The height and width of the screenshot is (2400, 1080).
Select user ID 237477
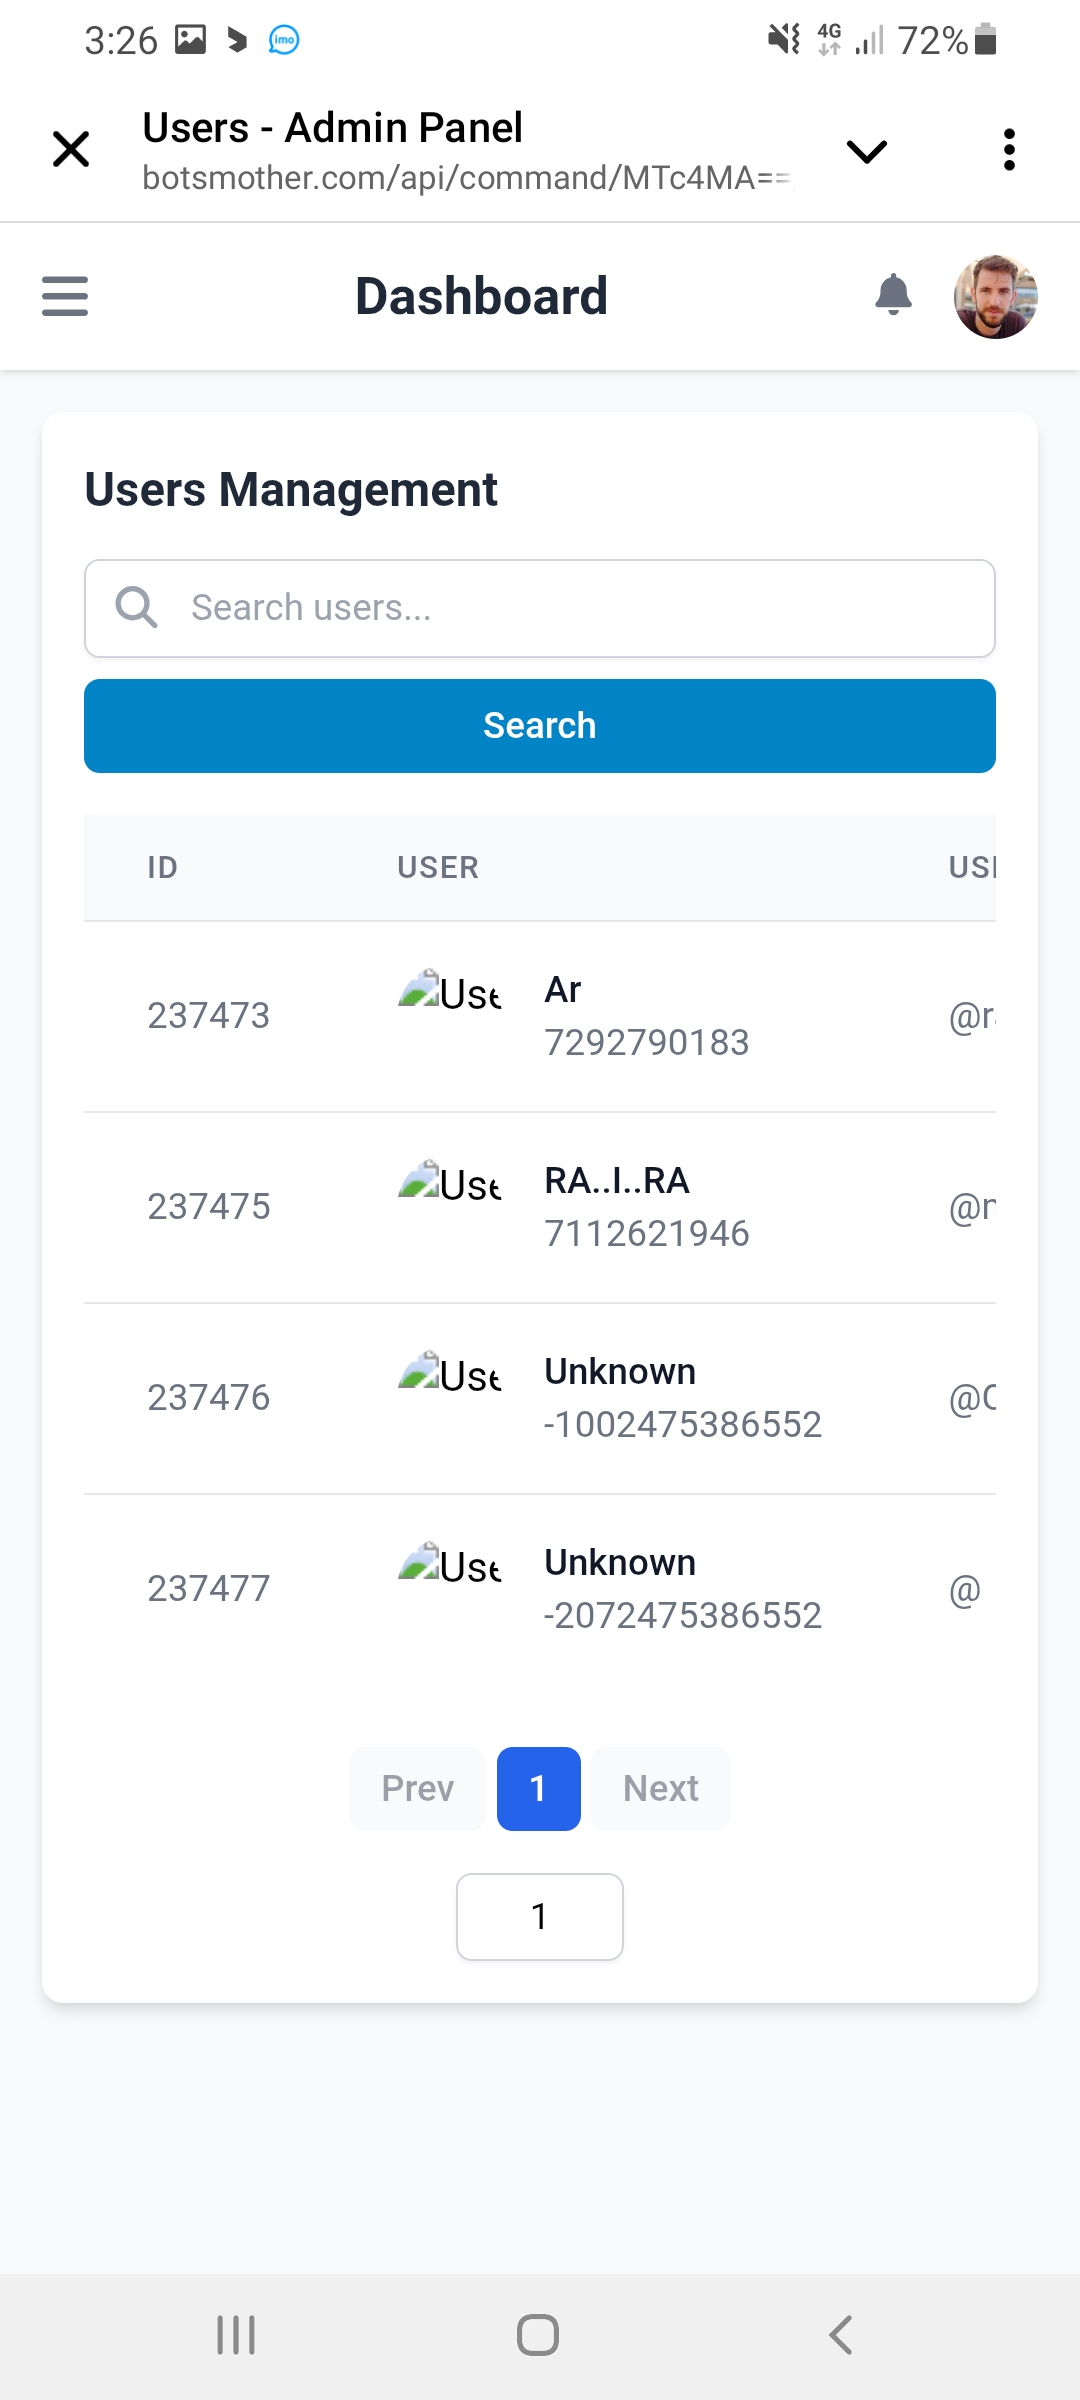[209, 1589]
